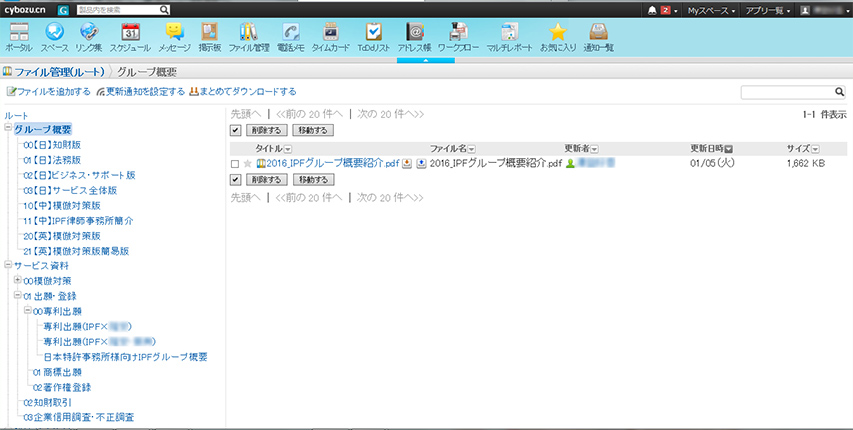Select 日本特許事務所様向けIPFグループ概要 folder

pos(126,357)
